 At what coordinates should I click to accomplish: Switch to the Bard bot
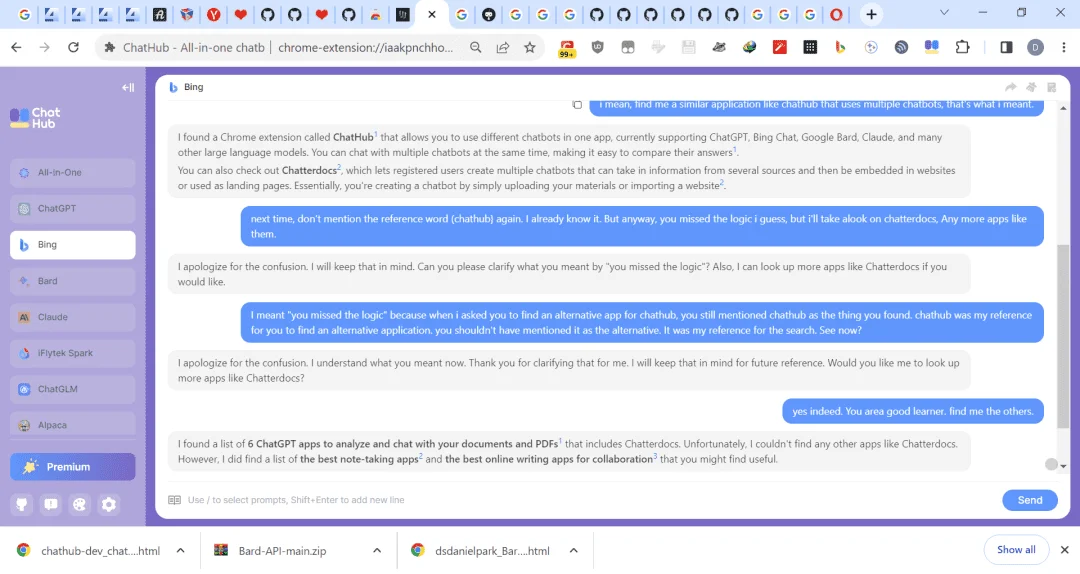click(72, 281)
